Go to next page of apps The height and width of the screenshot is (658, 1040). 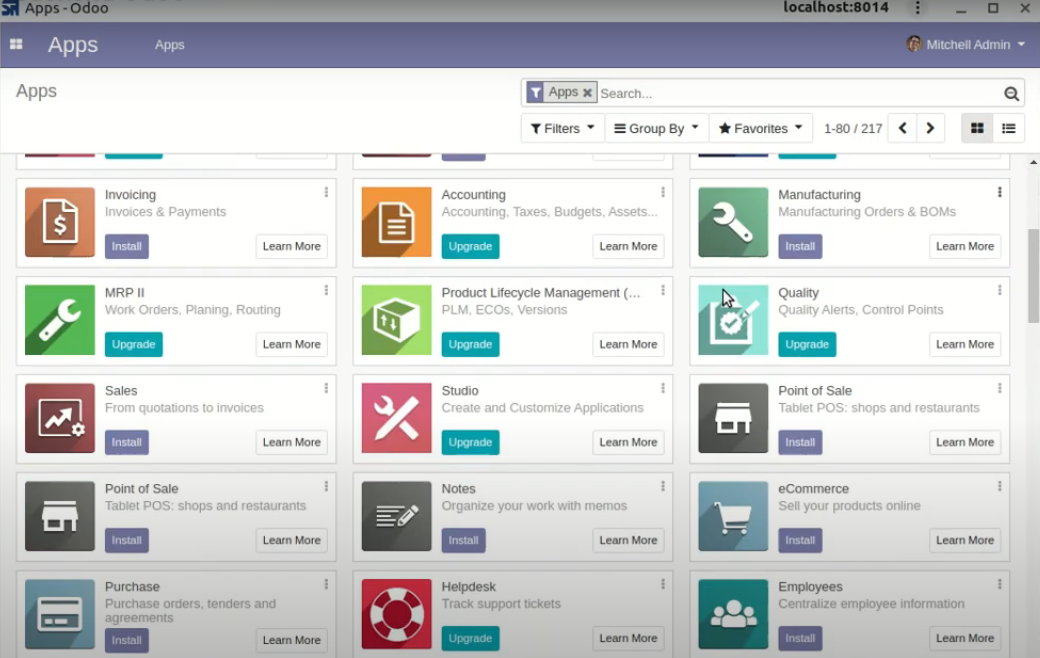tap(931, 128)
